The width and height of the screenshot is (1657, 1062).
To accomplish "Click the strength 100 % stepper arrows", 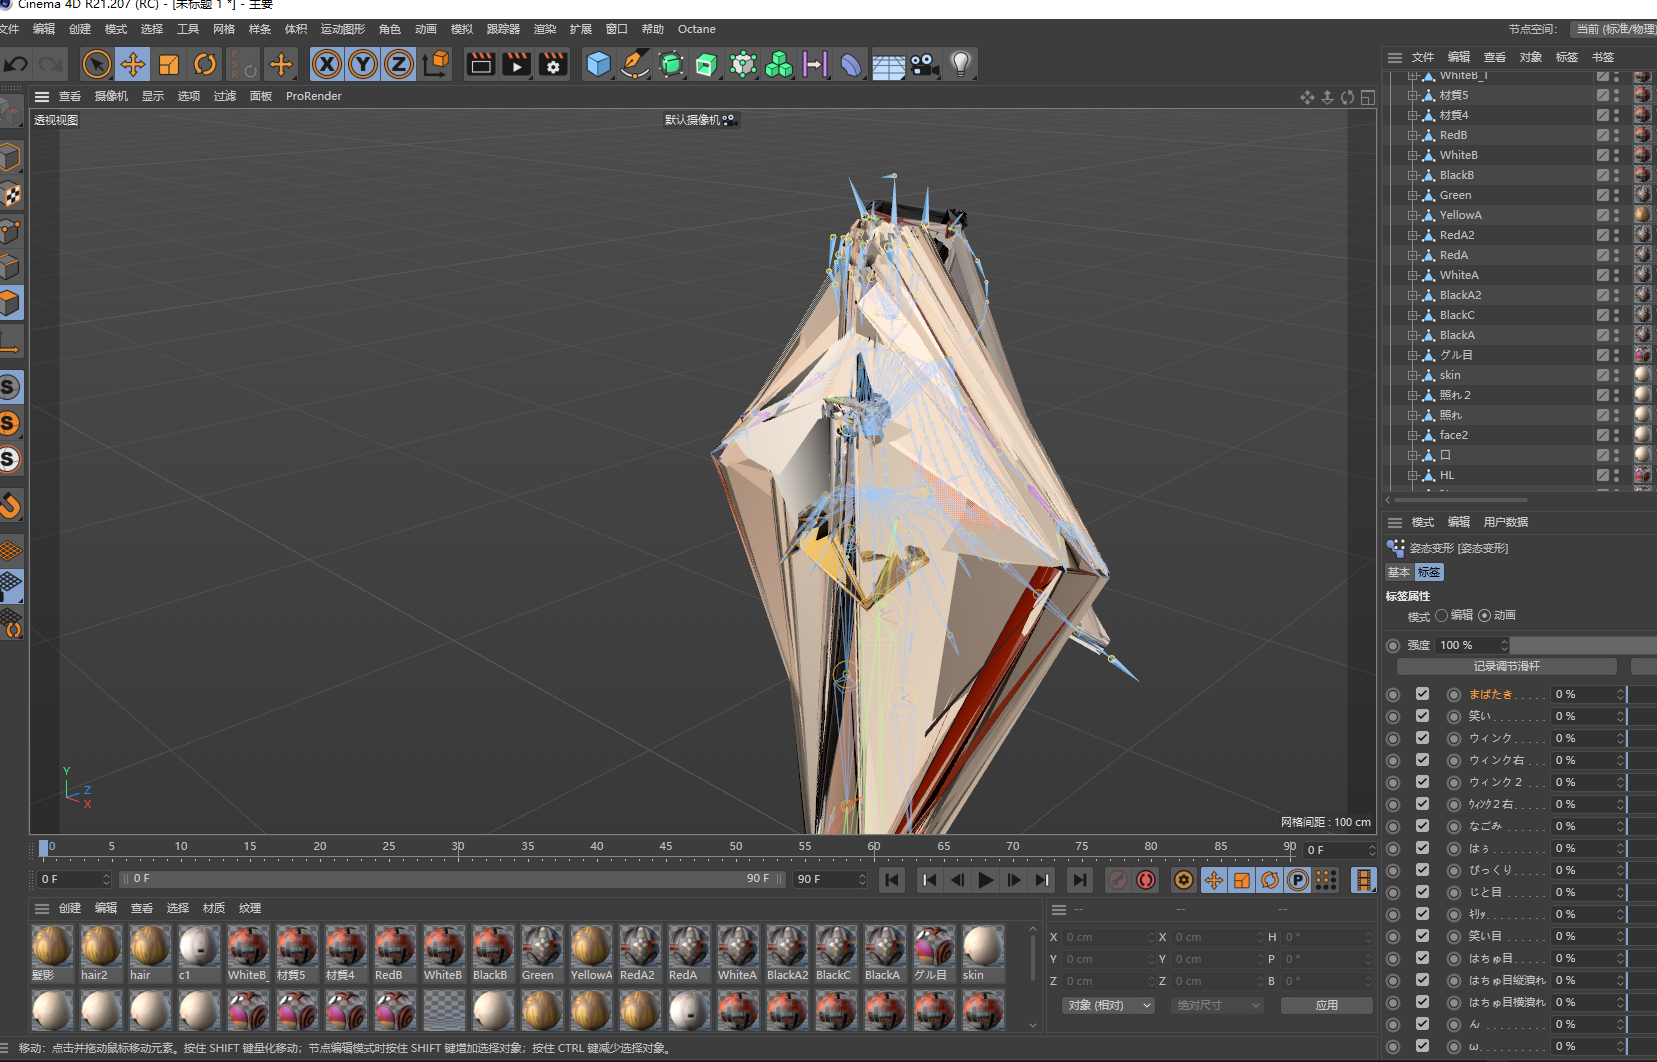I will (x=1504, y=645).
